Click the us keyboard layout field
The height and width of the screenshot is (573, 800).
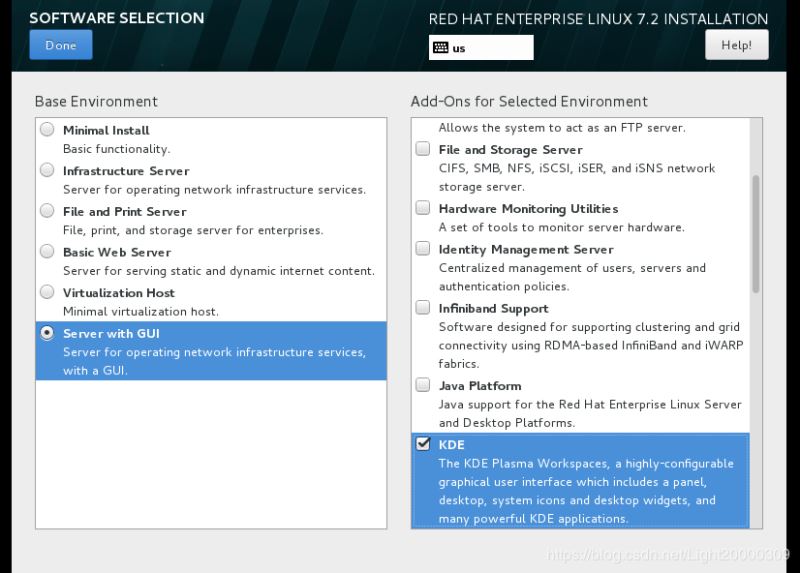490,47
